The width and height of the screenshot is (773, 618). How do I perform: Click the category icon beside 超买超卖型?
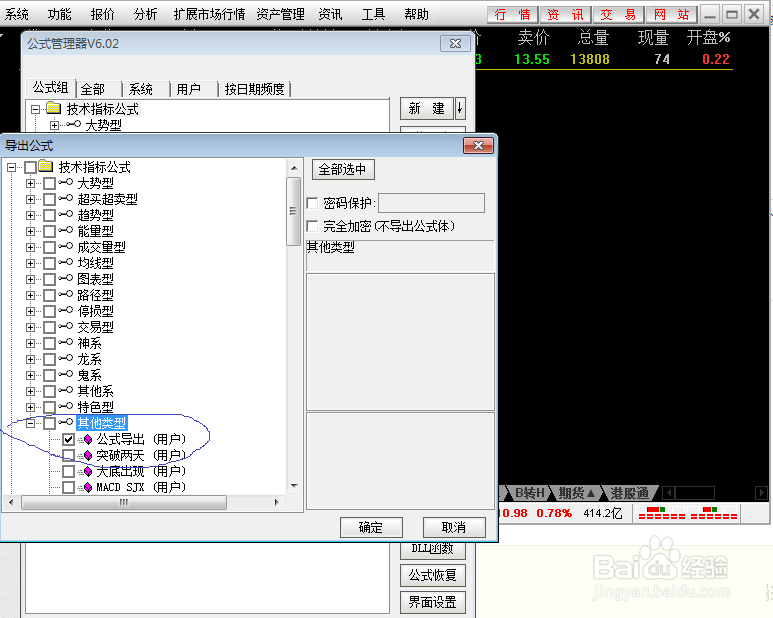coord(66,199)
